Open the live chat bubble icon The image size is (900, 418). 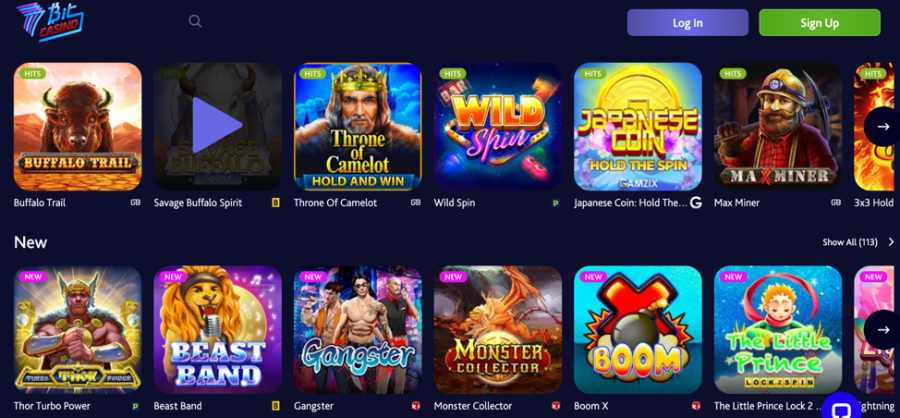point(841,409)
